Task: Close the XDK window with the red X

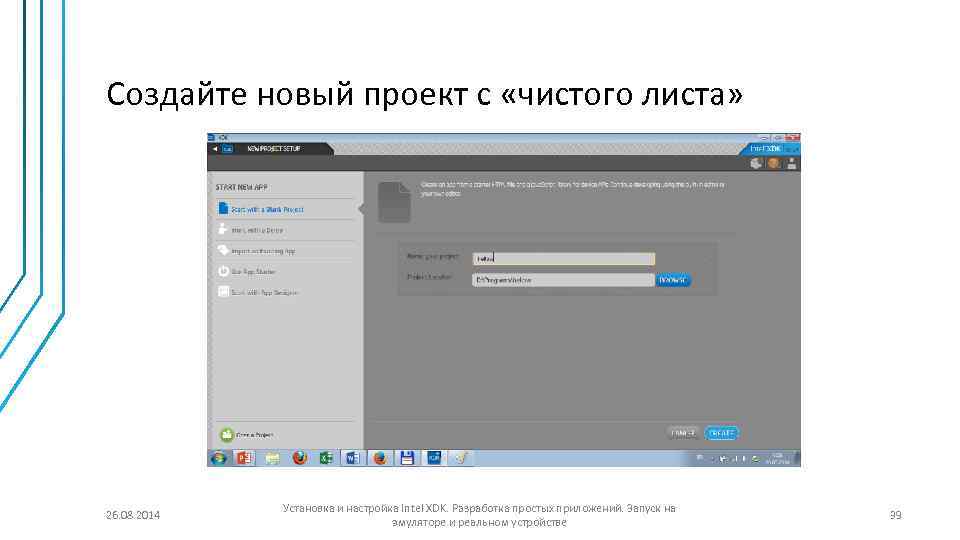Action: [792, 138]
